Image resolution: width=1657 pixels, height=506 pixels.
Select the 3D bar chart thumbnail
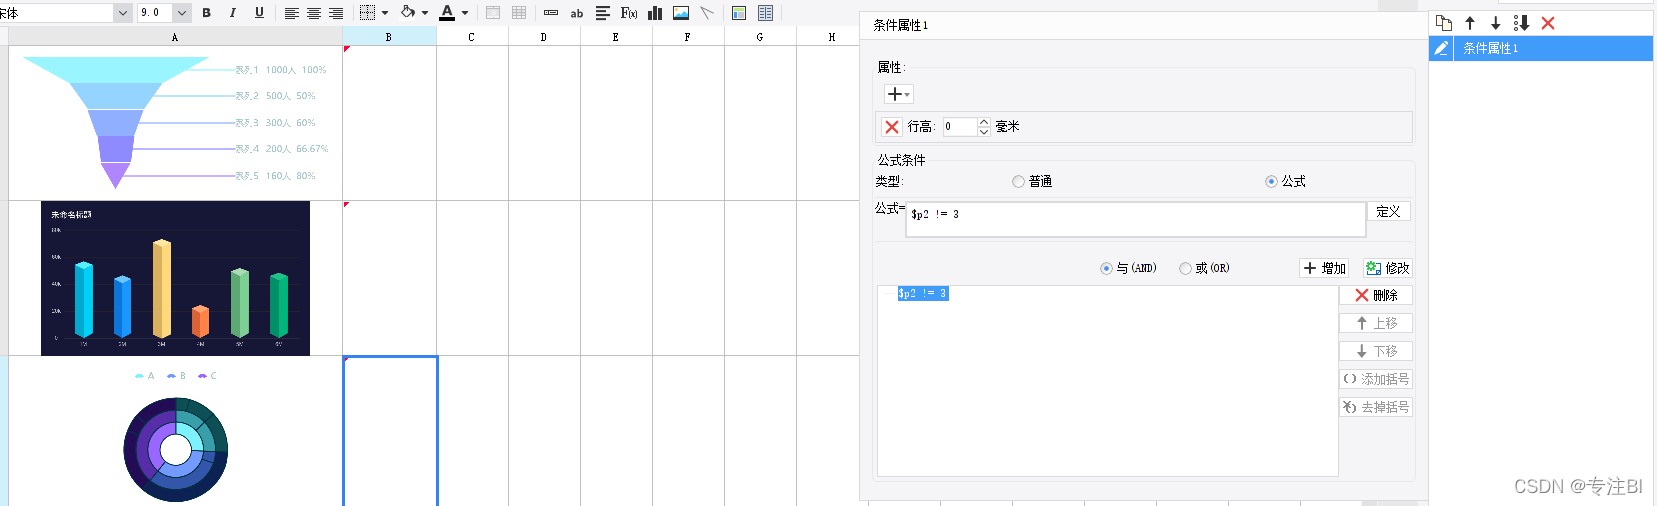coord(175,278)
